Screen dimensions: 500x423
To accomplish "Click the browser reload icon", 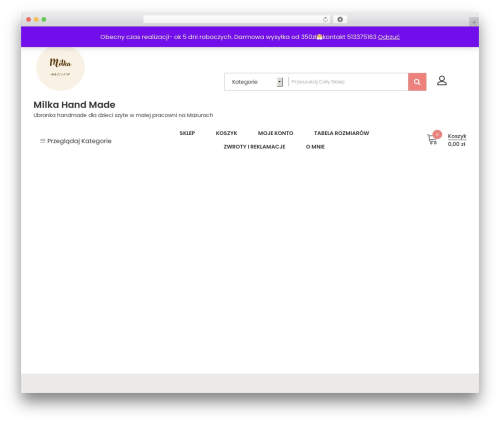I will coord(325,19).
